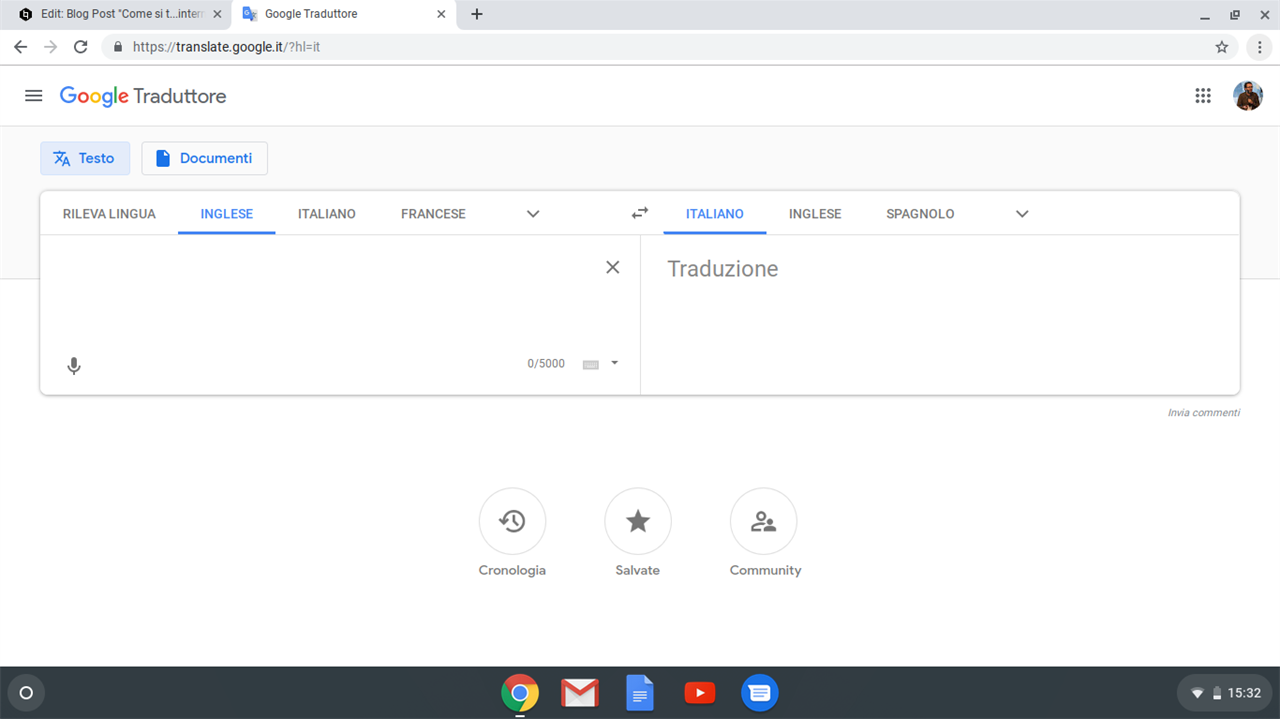Image resolution: width=1280 pixels, height=719 pixels.
Task: Go back in browser history
Action: click(21, 47)
